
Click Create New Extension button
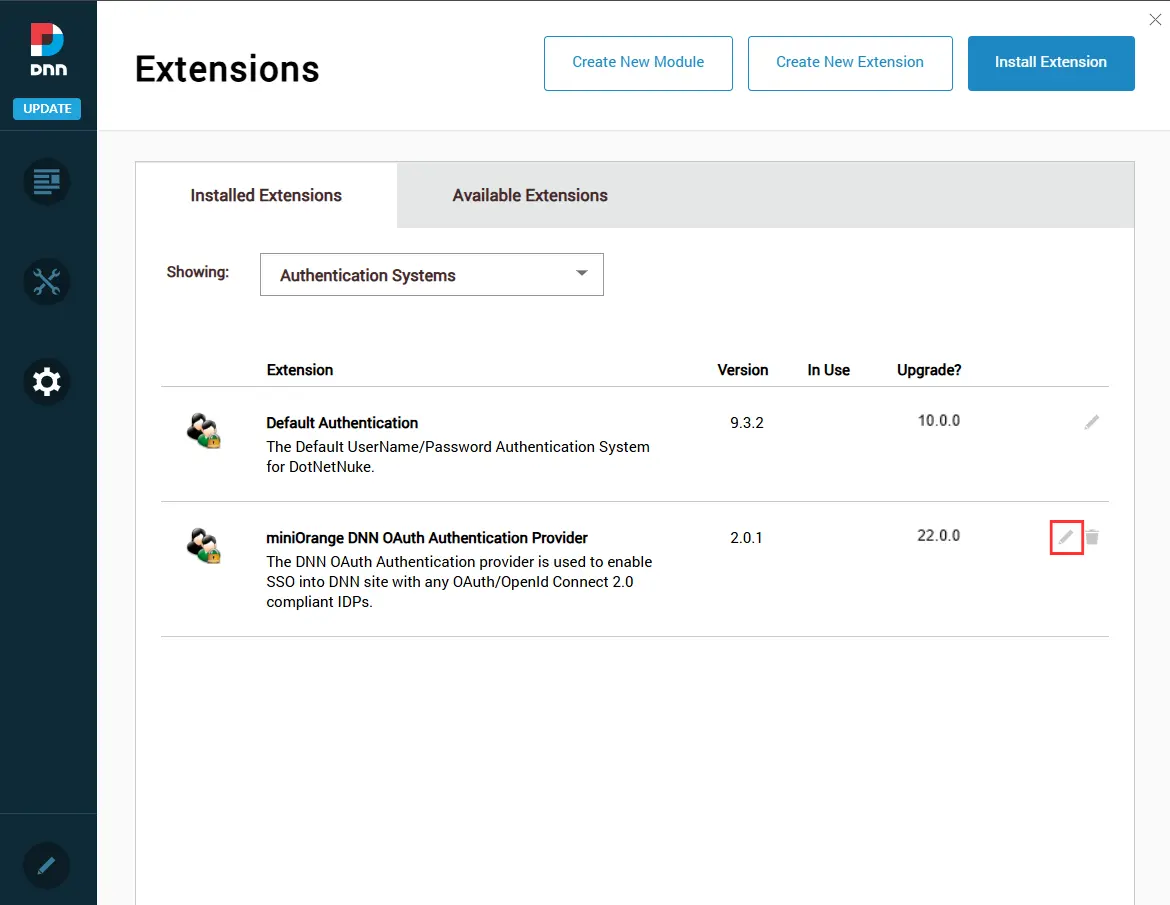point(850,63)
